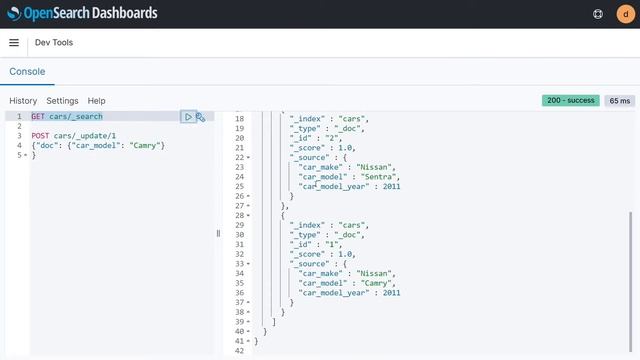Click line number 42 in output gutter
Viewport: 640px width, 360px height.
point(240,351)
